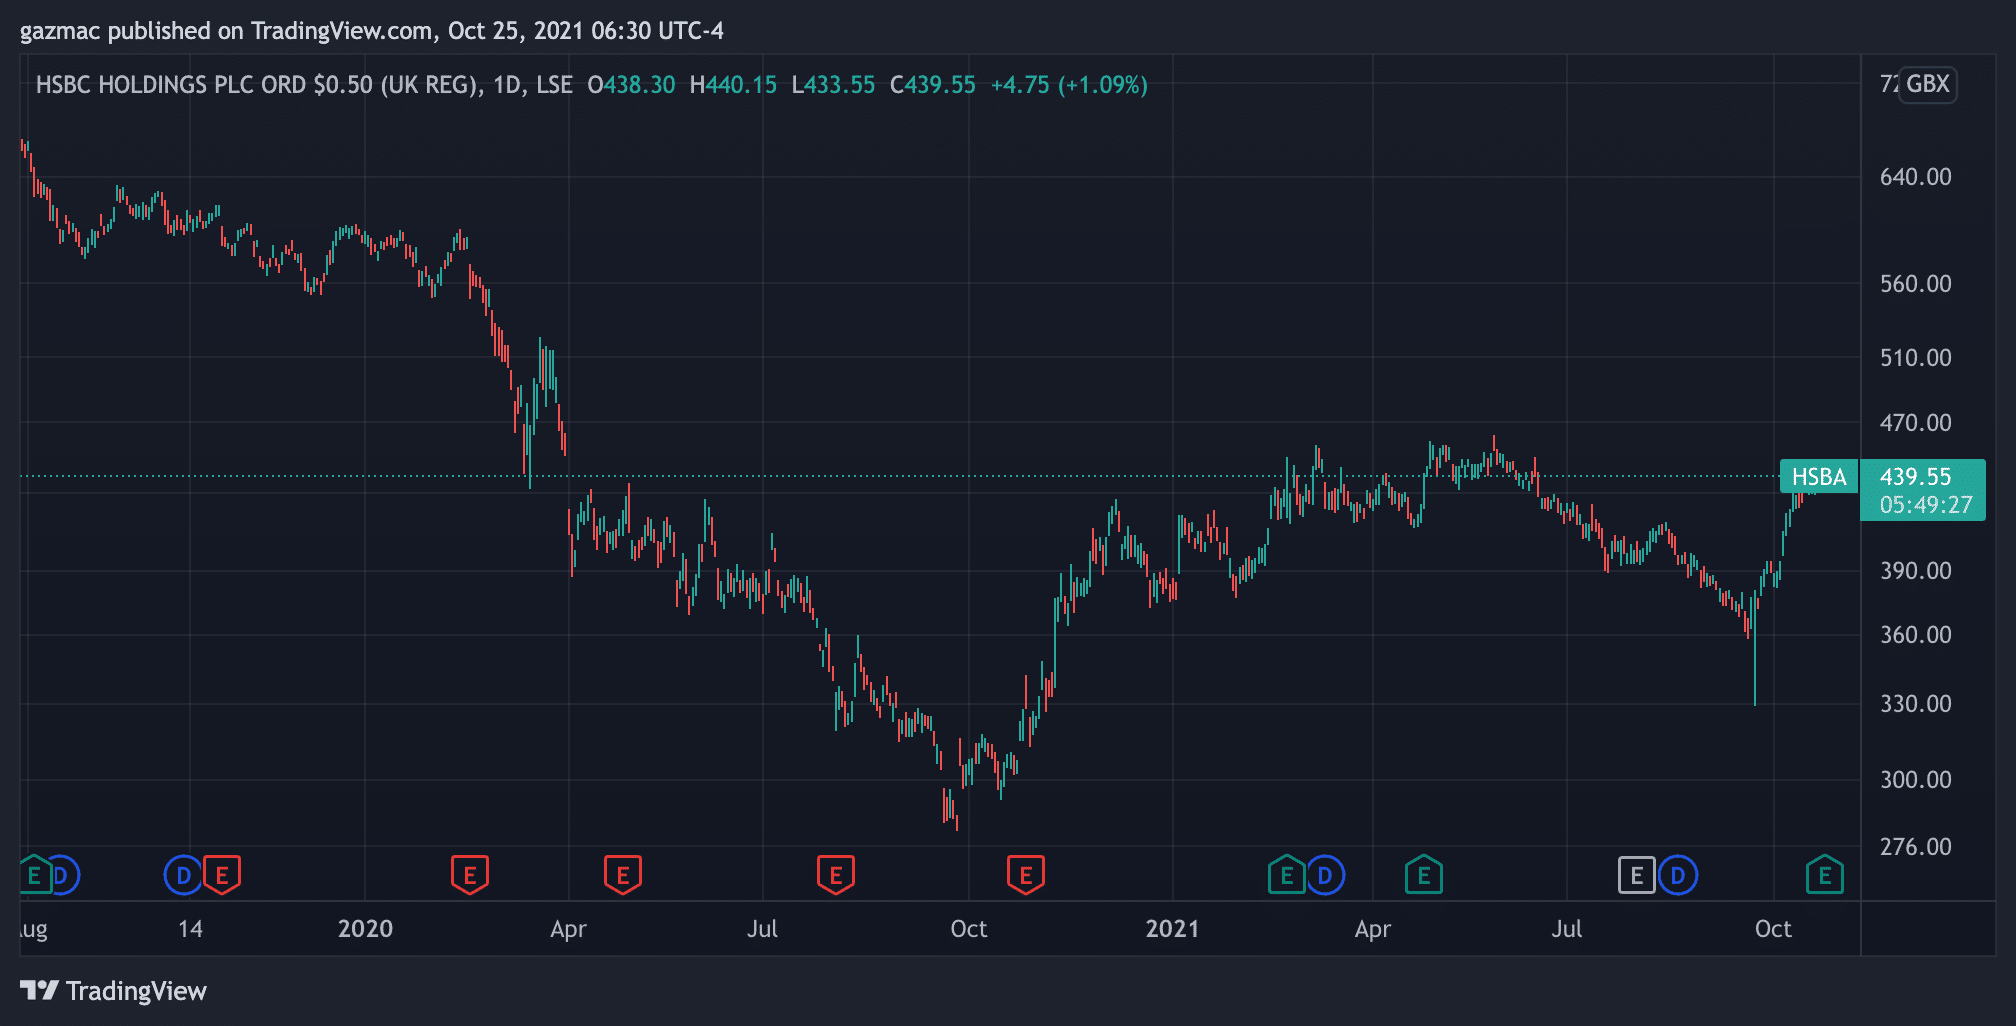Click the blue dividend marker above the 14 label
The height and width of the screenshot is (1026, 2016).
point(183,876)
